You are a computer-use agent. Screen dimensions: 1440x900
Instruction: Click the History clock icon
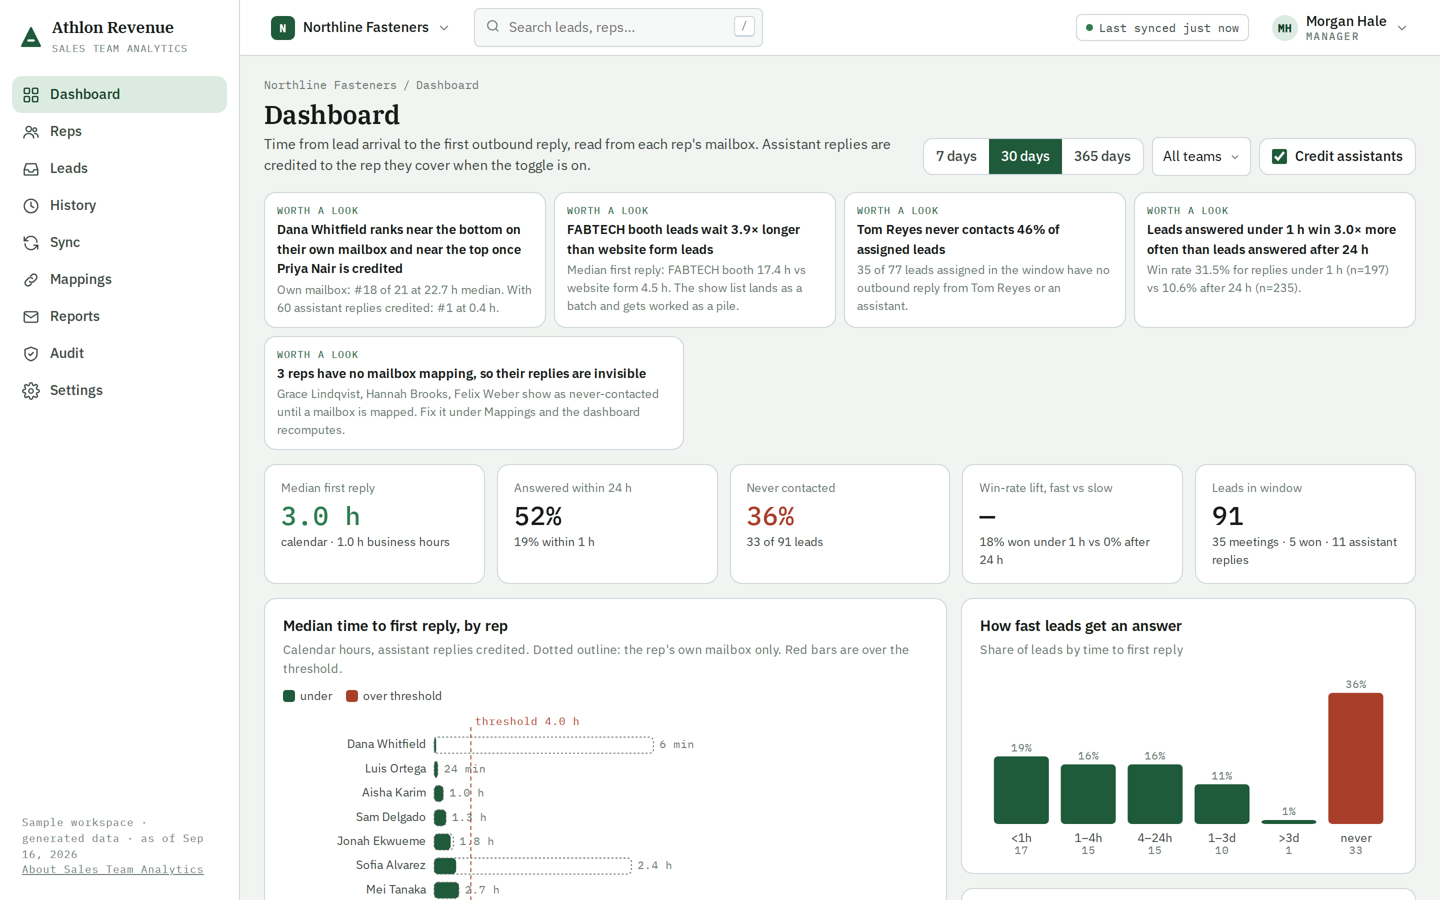tap(31, 206)
